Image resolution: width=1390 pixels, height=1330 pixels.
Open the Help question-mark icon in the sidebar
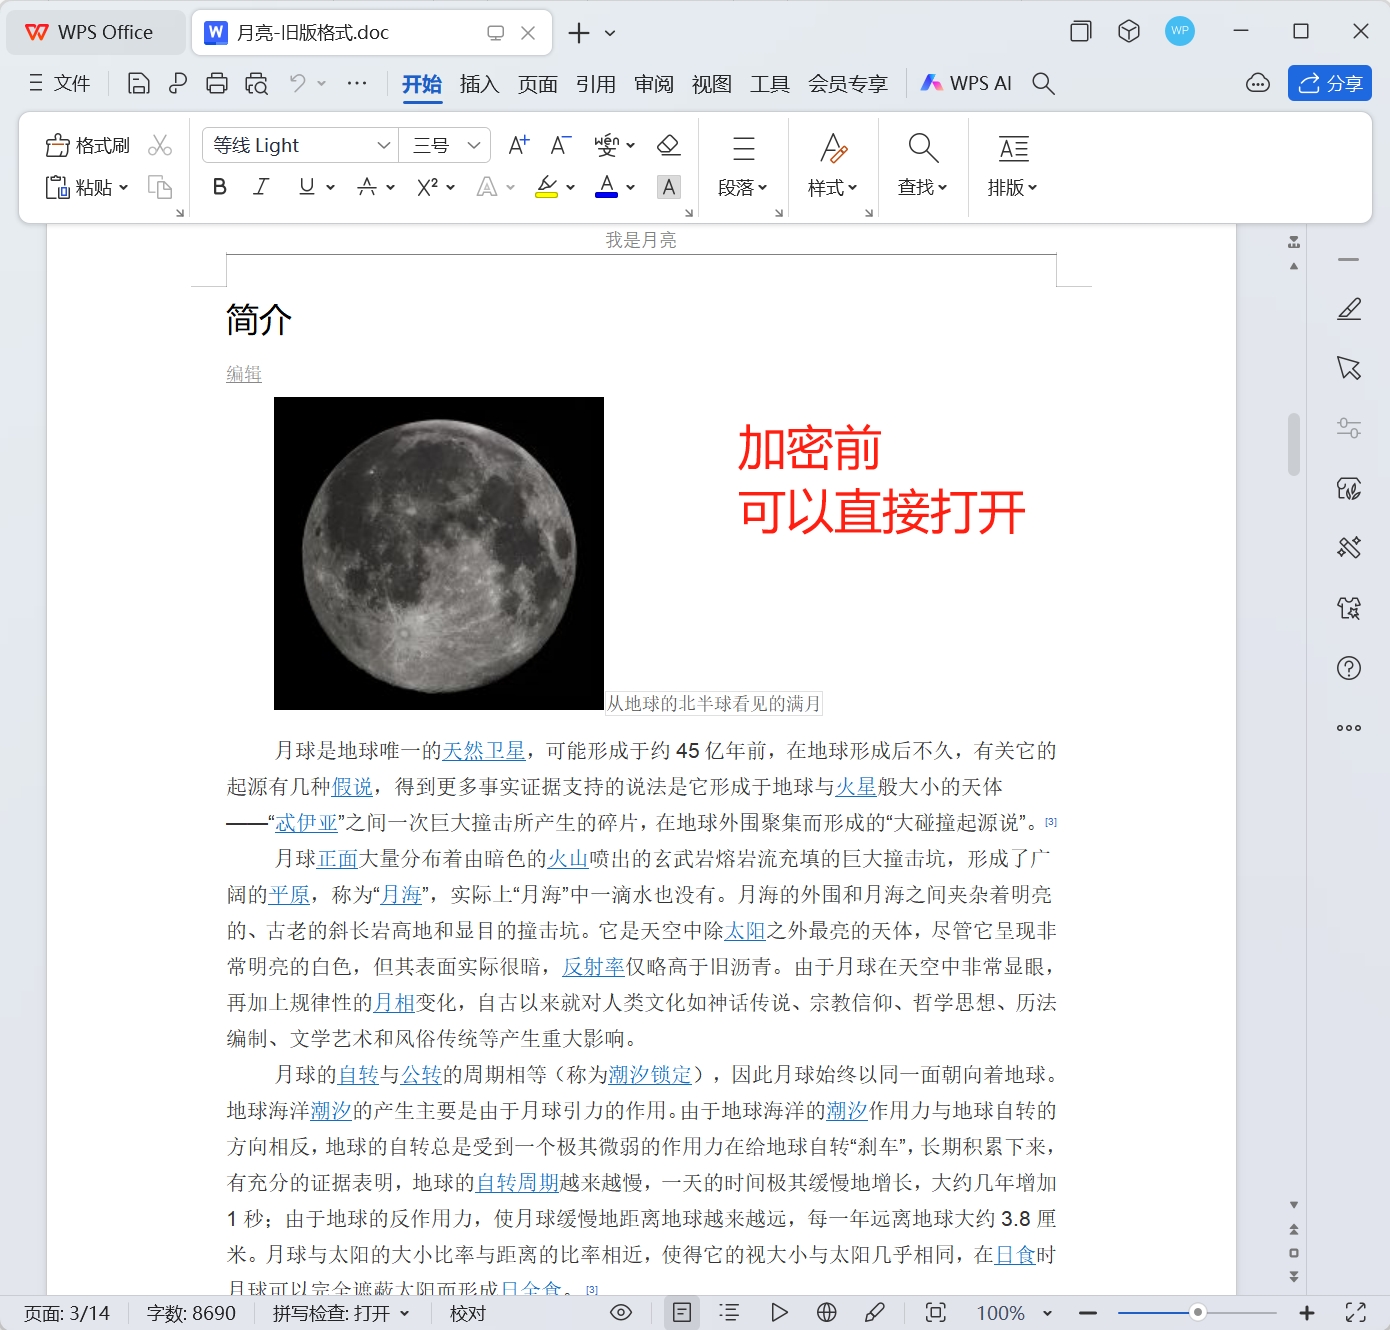coord(1348,667)
